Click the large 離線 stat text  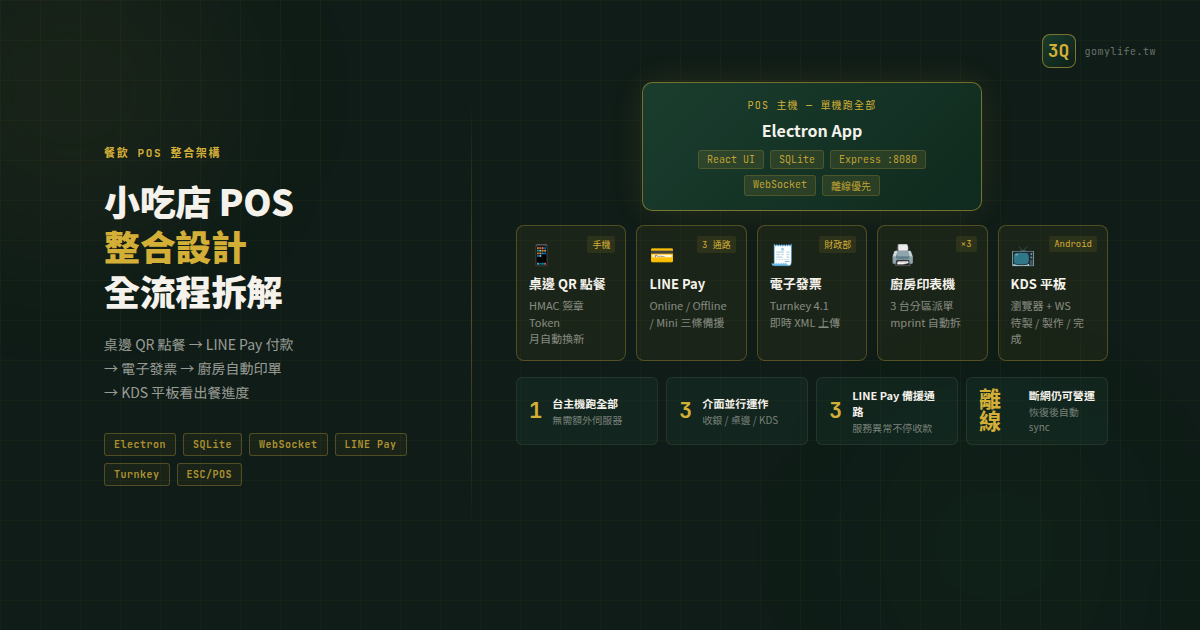pos(990,411)
